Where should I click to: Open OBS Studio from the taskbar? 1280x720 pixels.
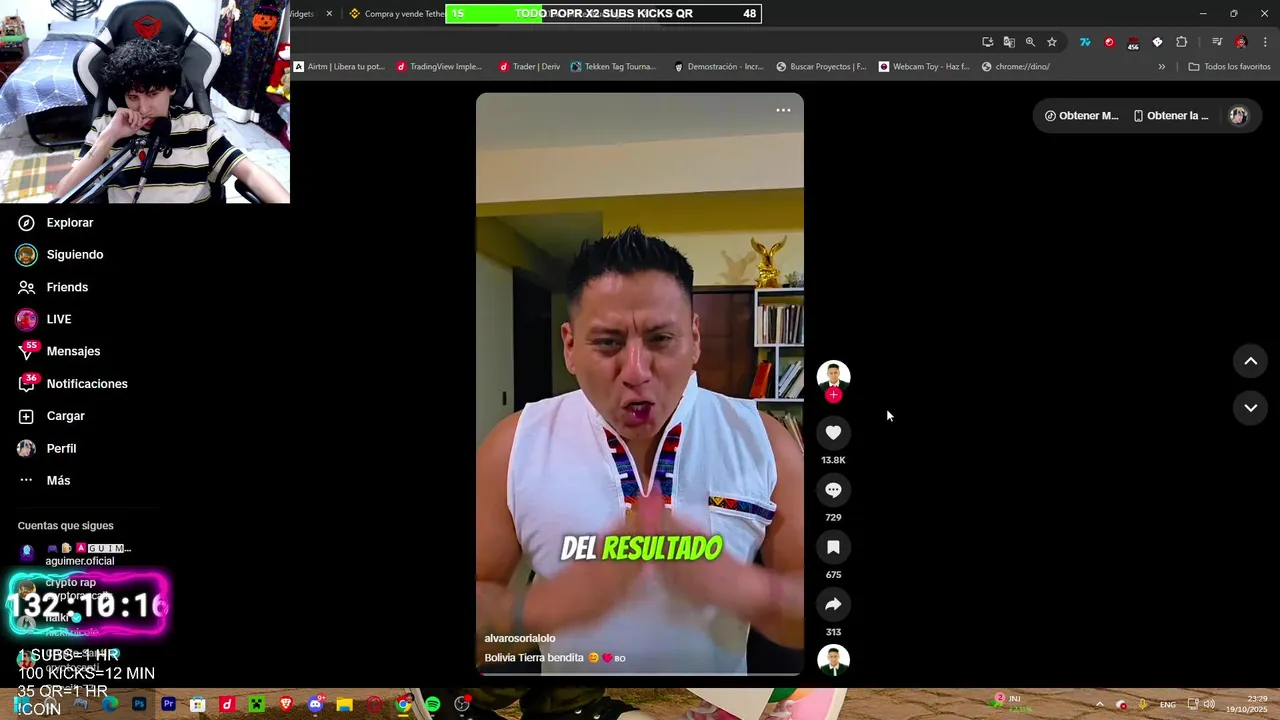[462, 704]
